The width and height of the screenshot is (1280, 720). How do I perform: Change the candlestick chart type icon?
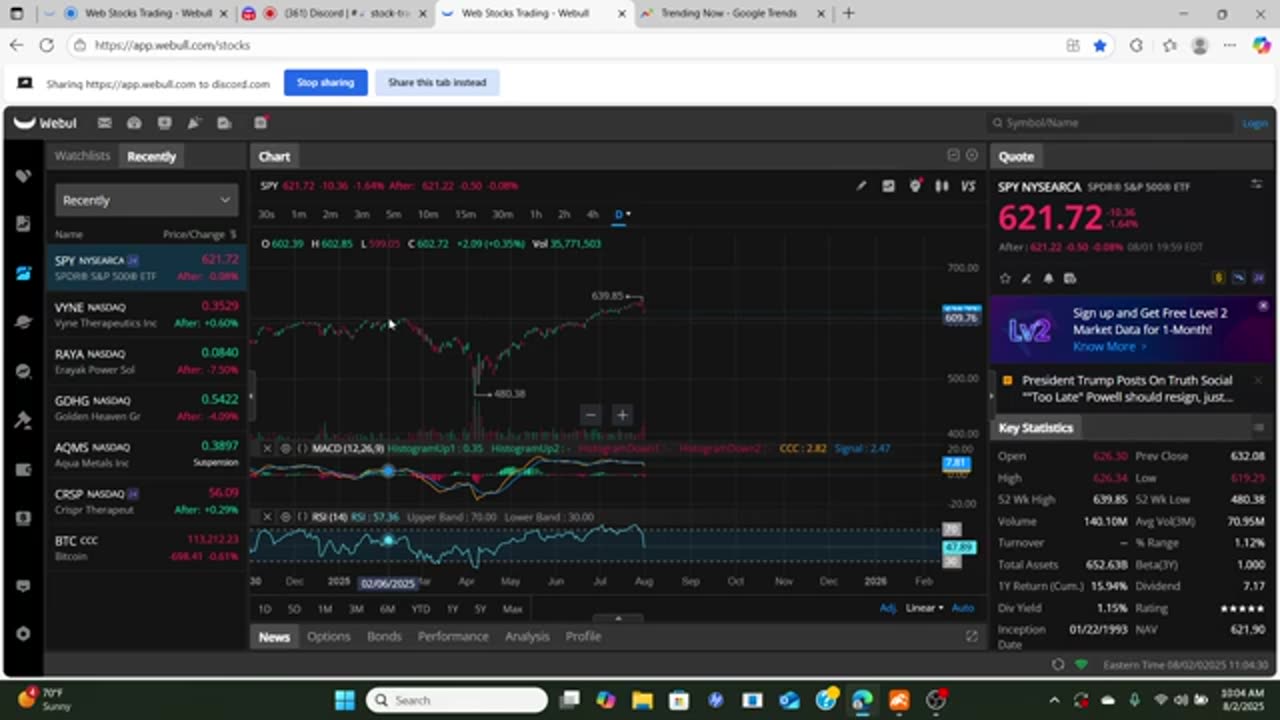(941, 186)
